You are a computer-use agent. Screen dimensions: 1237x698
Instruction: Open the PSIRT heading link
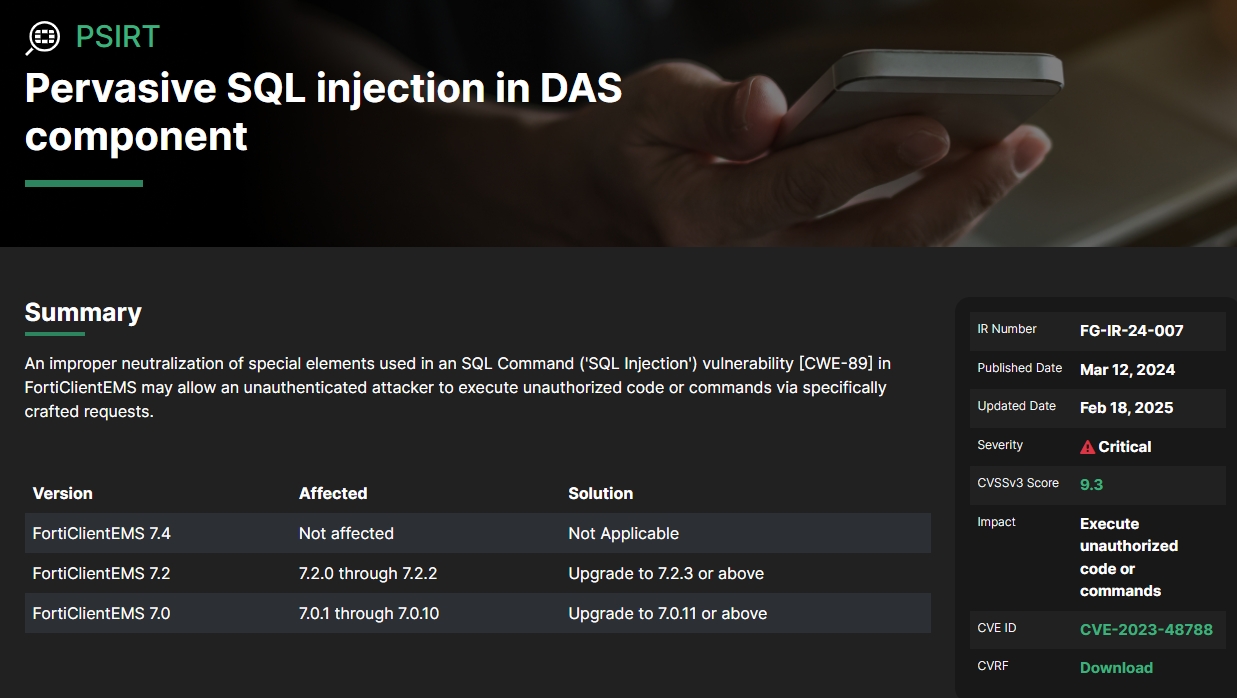[x=118, y=37]
